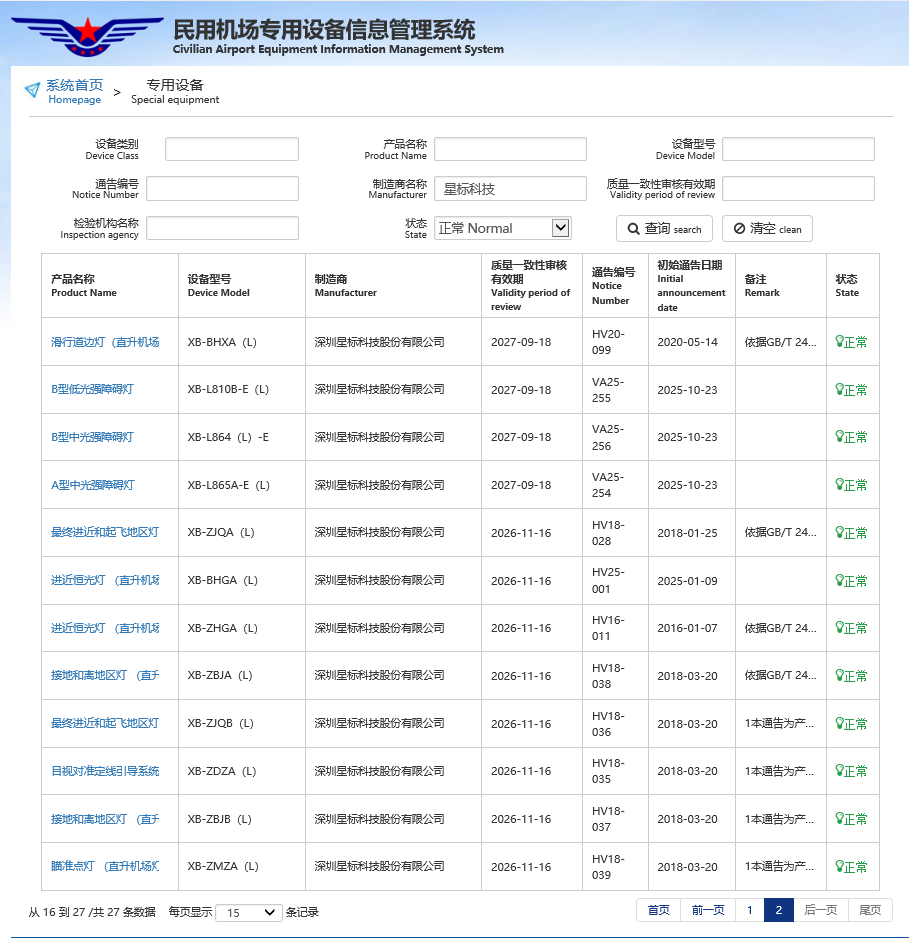Image resolution: width=909 pixels, height=938 pixels.
Task: Select the 专用设备 Special equipment breadcrumb
Action: click(x=175, y=92)
